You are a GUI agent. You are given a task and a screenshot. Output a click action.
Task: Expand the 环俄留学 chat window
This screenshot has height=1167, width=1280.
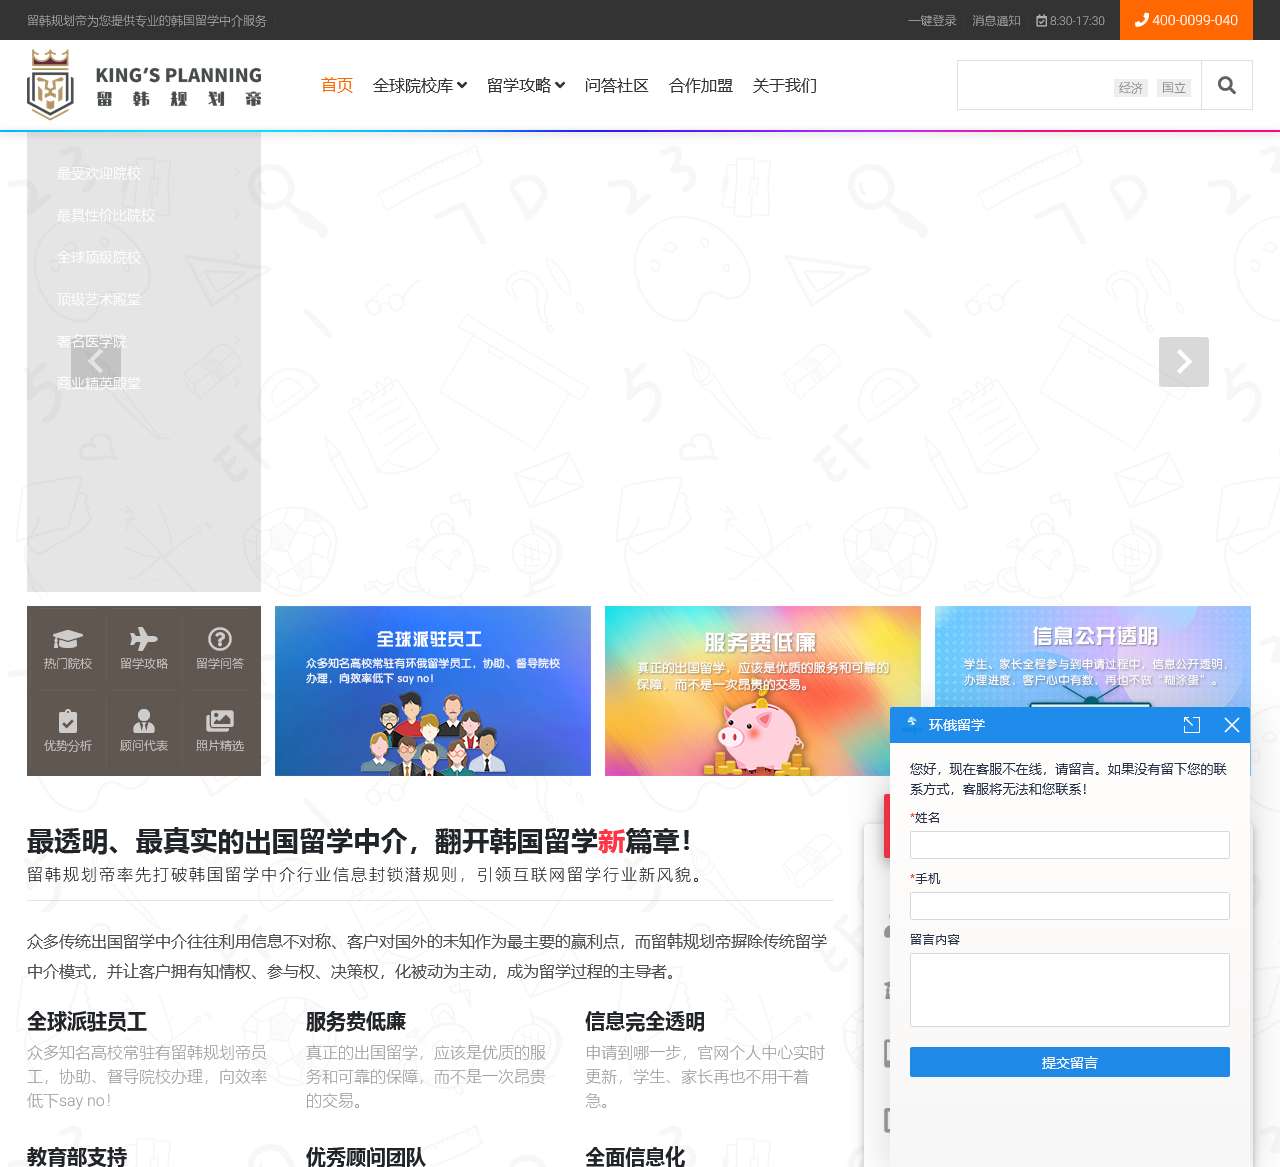coord(1191,725)
